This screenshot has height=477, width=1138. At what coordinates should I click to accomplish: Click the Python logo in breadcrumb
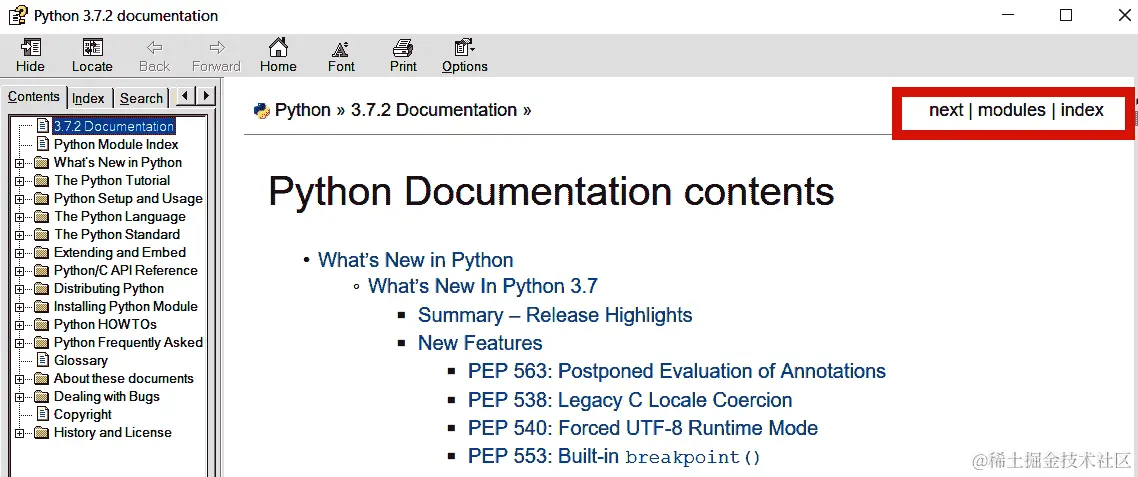pyautogui.click(x=261, y=110)
